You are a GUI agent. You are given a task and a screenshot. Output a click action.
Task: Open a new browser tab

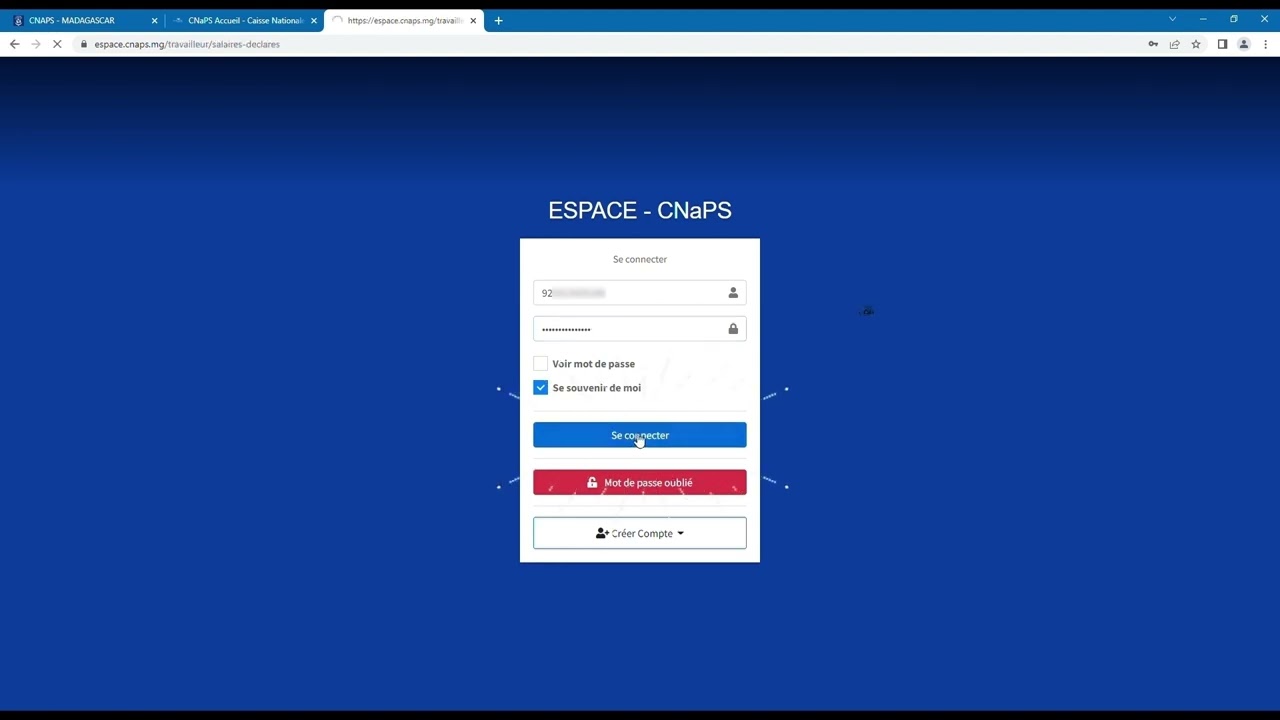[x=498, y=20]
